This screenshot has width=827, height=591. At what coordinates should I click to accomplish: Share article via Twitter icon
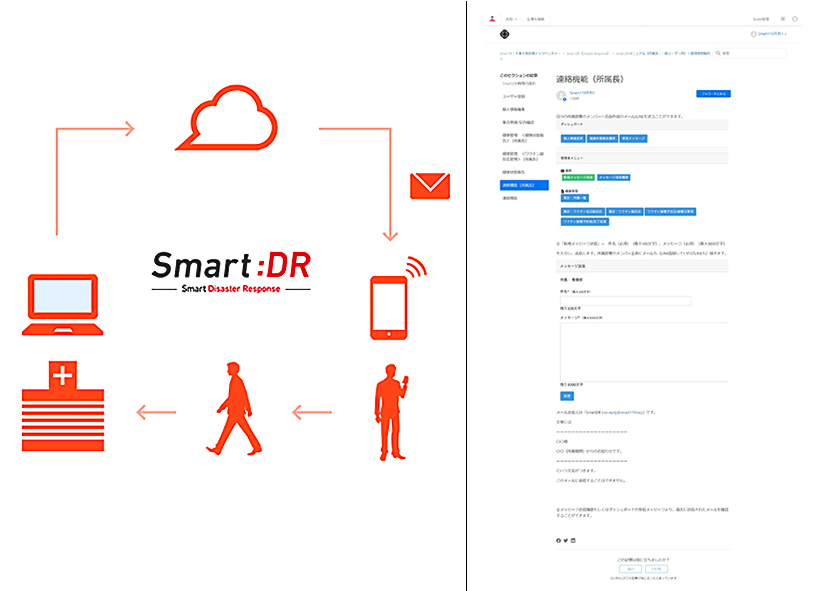coord(566,540)
